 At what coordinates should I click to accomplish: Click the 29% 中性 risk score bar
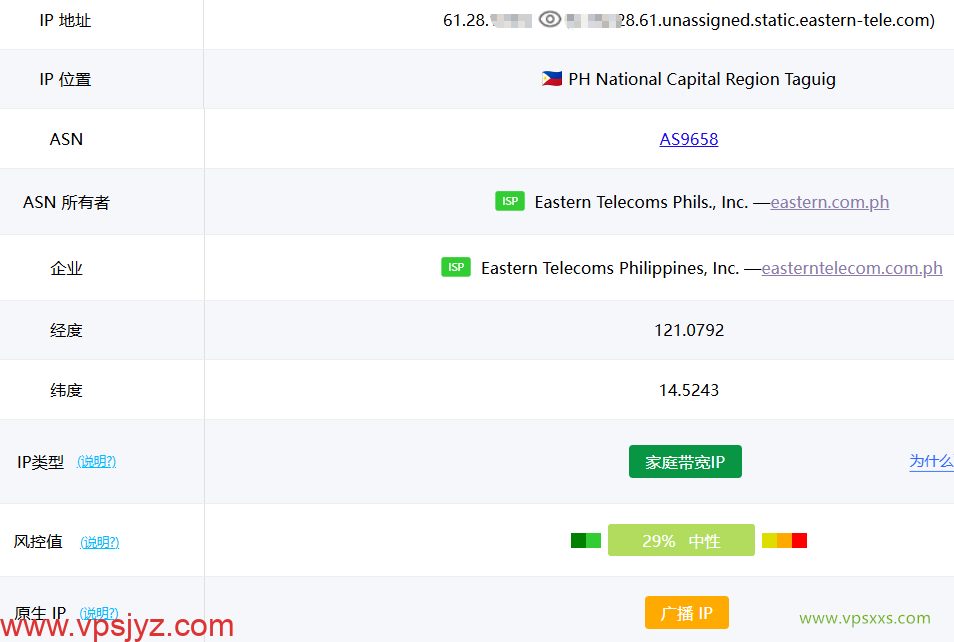[x=681, y=540]
